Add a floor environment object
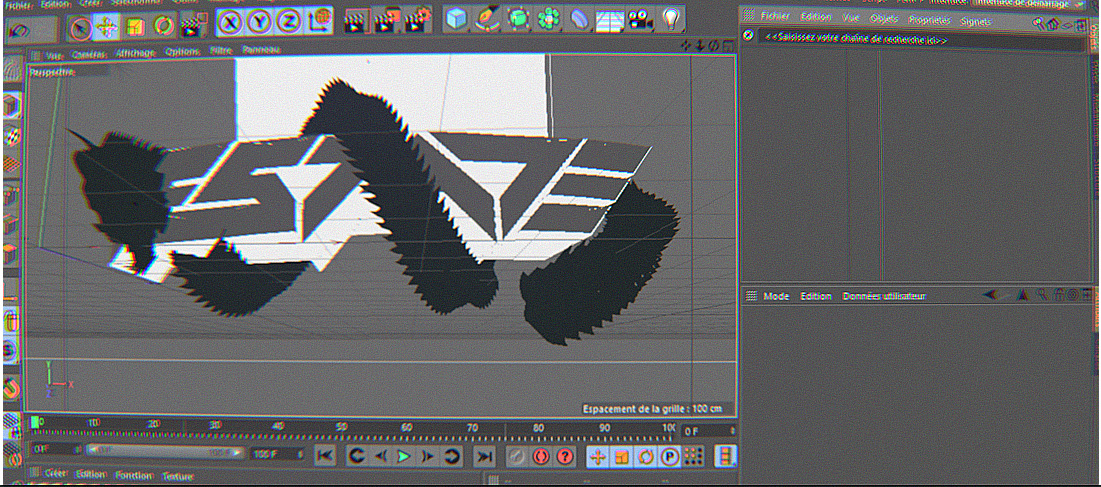Image resolution: width=1101 pixels, height=487 pixels. pyautogui.click(x=609, y=19)
